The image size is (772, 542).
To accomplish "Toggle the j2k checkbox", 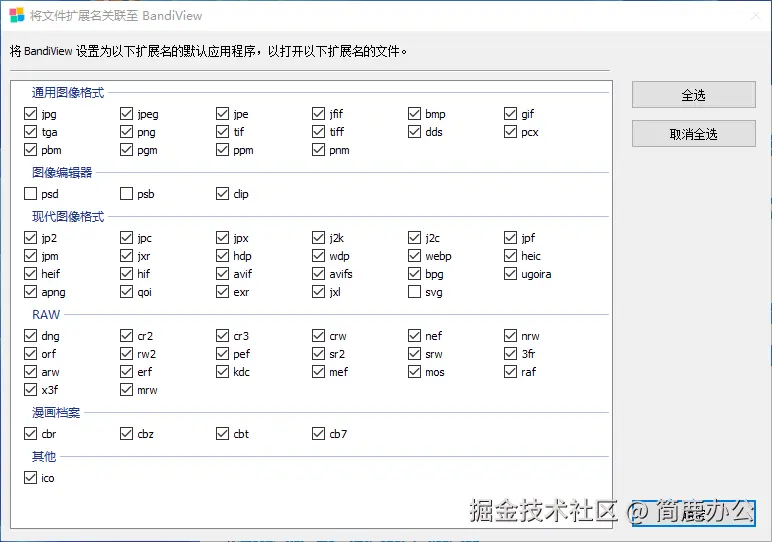I will (319, 238).
